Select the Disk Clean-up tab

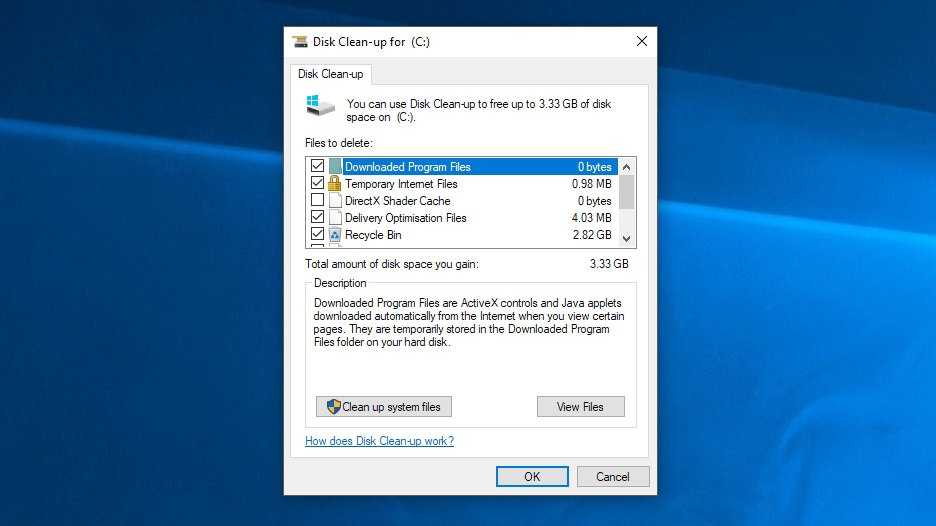coord(331,75)
